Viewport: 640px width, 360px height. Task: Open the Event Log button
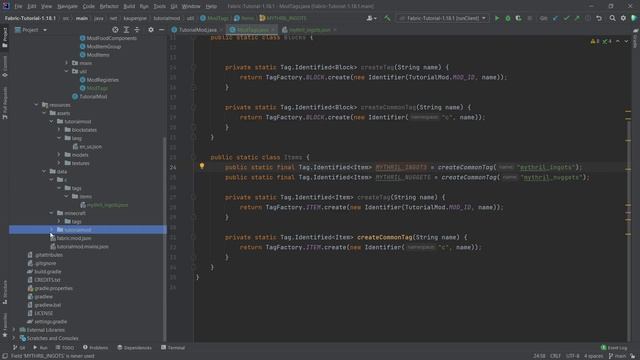coord(614,348)
